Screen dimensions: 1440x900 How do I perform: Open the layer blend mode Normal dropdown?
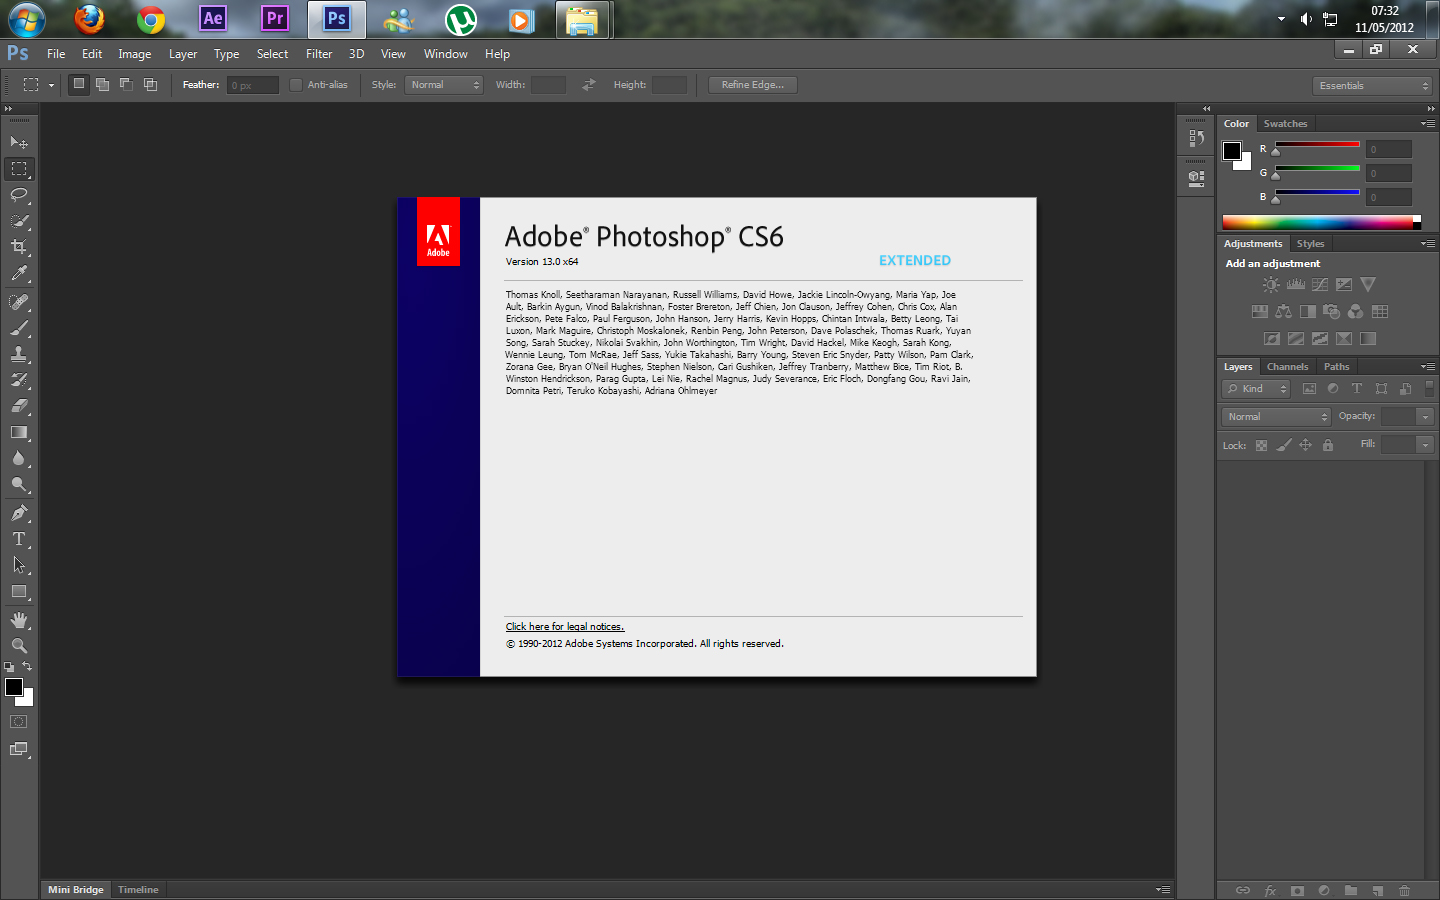(1276, 417)
